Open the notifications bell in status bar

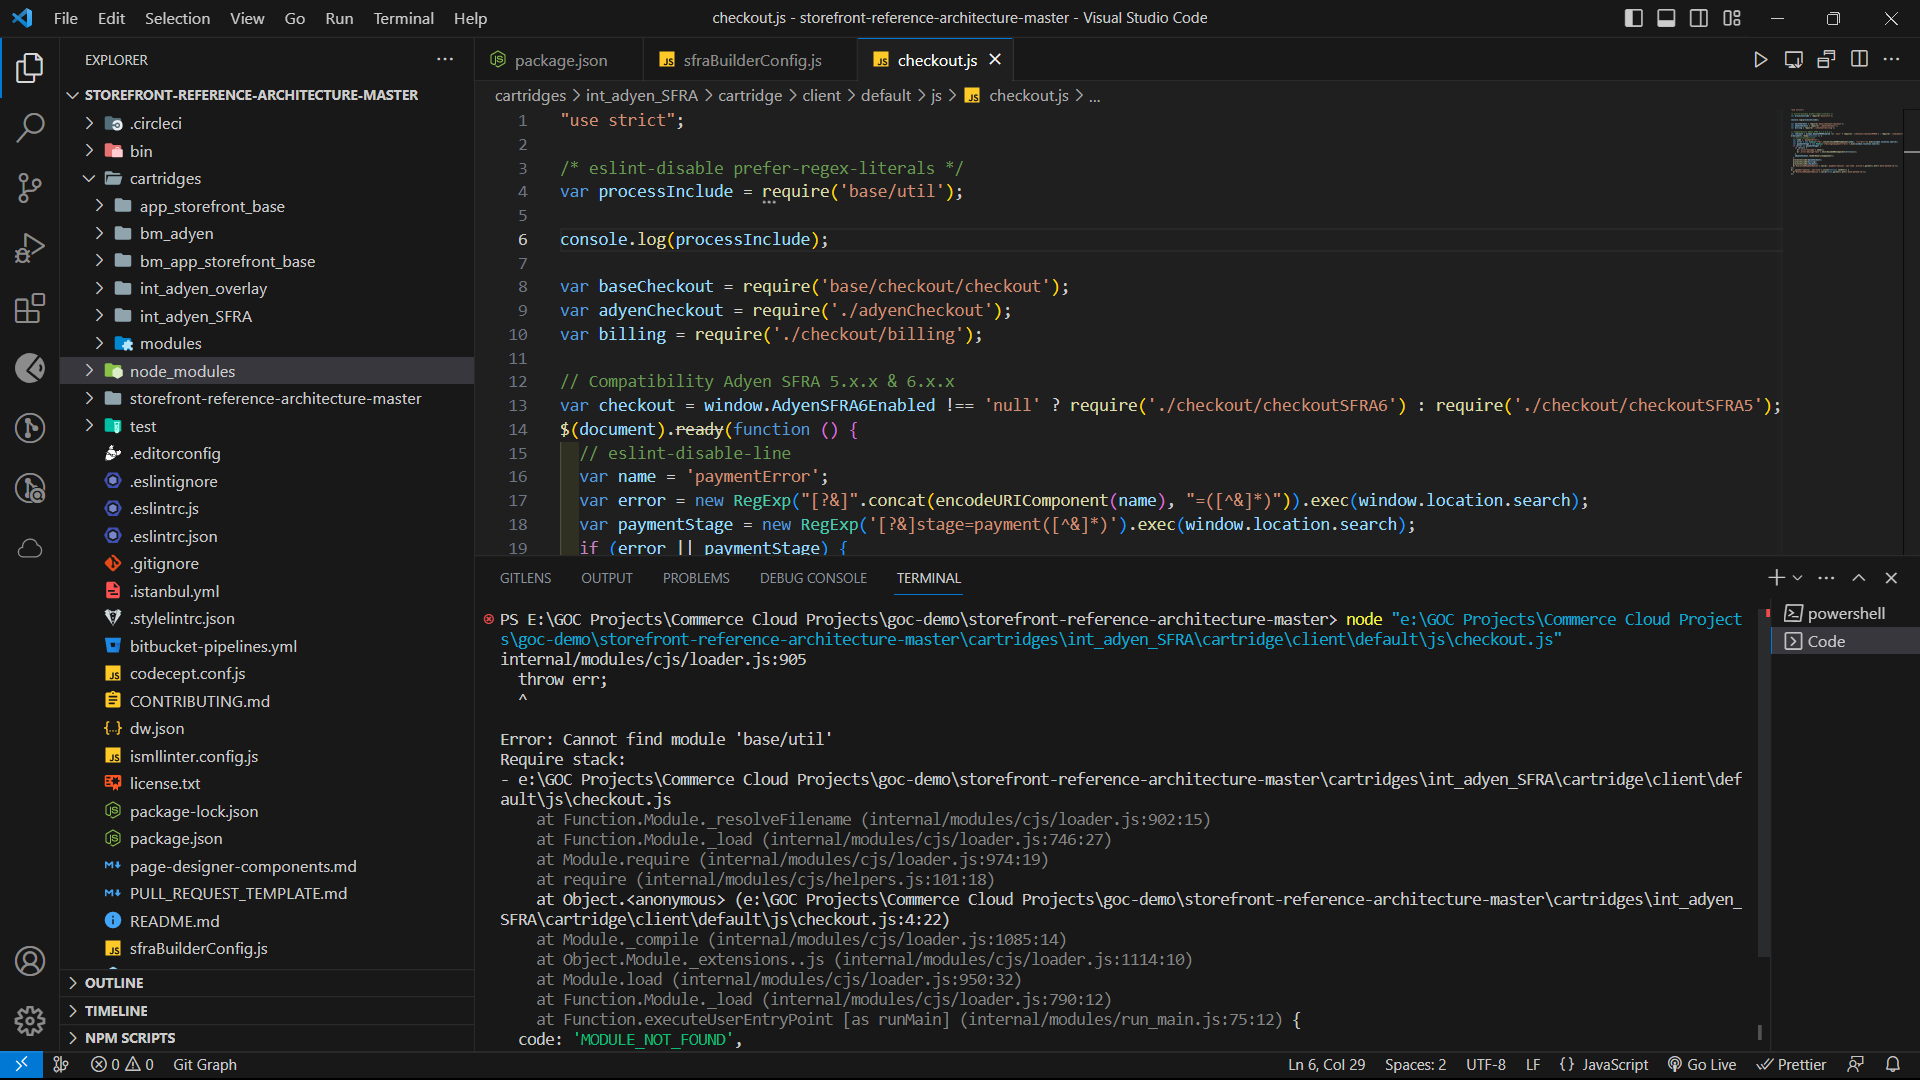(x=1893, y=1064)
